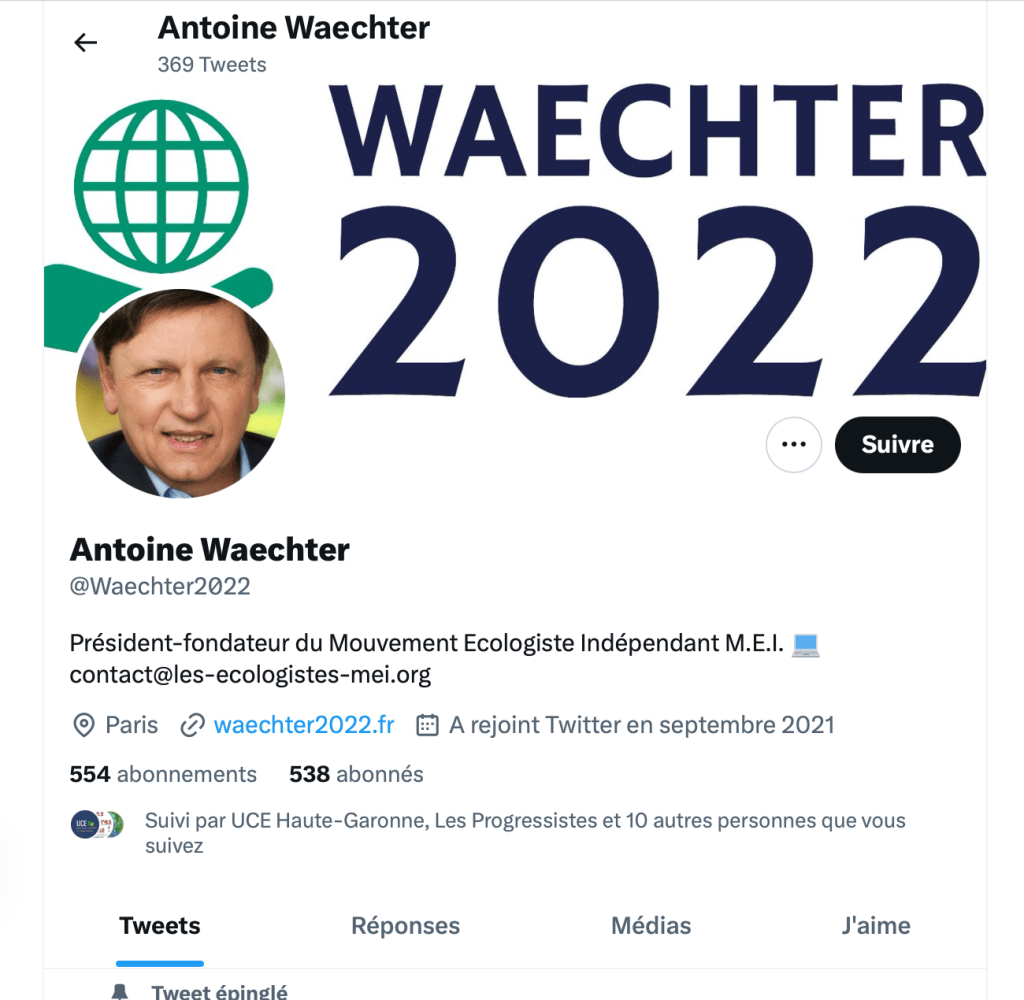
Task: Open mutual followers UCE Haute-Garonne text
Action: point(525,833)
